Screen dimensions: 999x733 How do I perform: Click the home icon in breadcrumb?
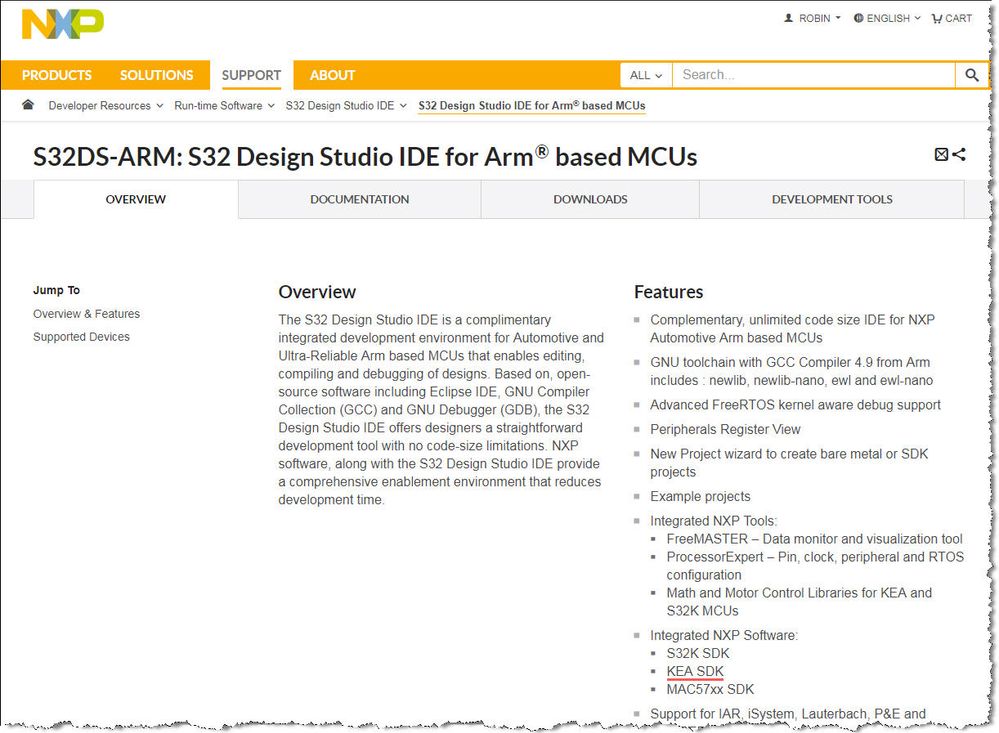(27, 105)
